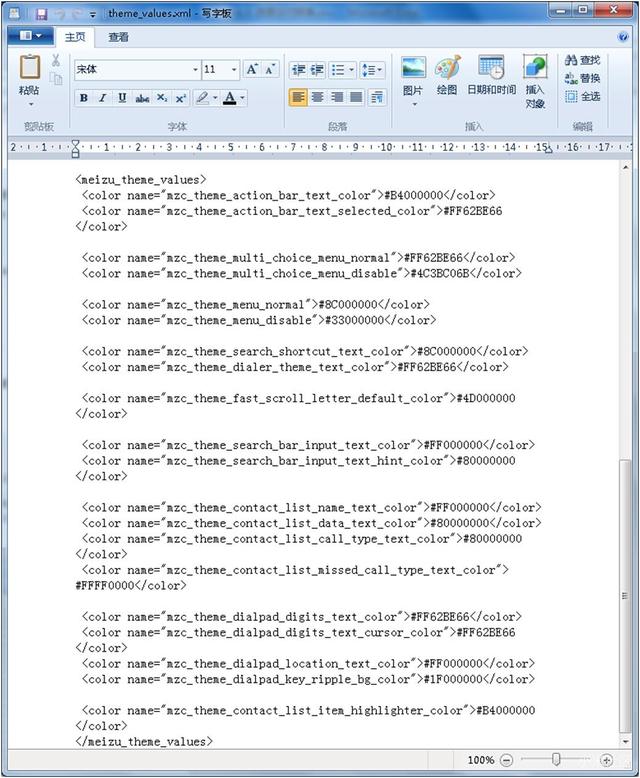Toggle underline formatting
The height and width of the screenshot is (778, 640).
coord(122,98)
